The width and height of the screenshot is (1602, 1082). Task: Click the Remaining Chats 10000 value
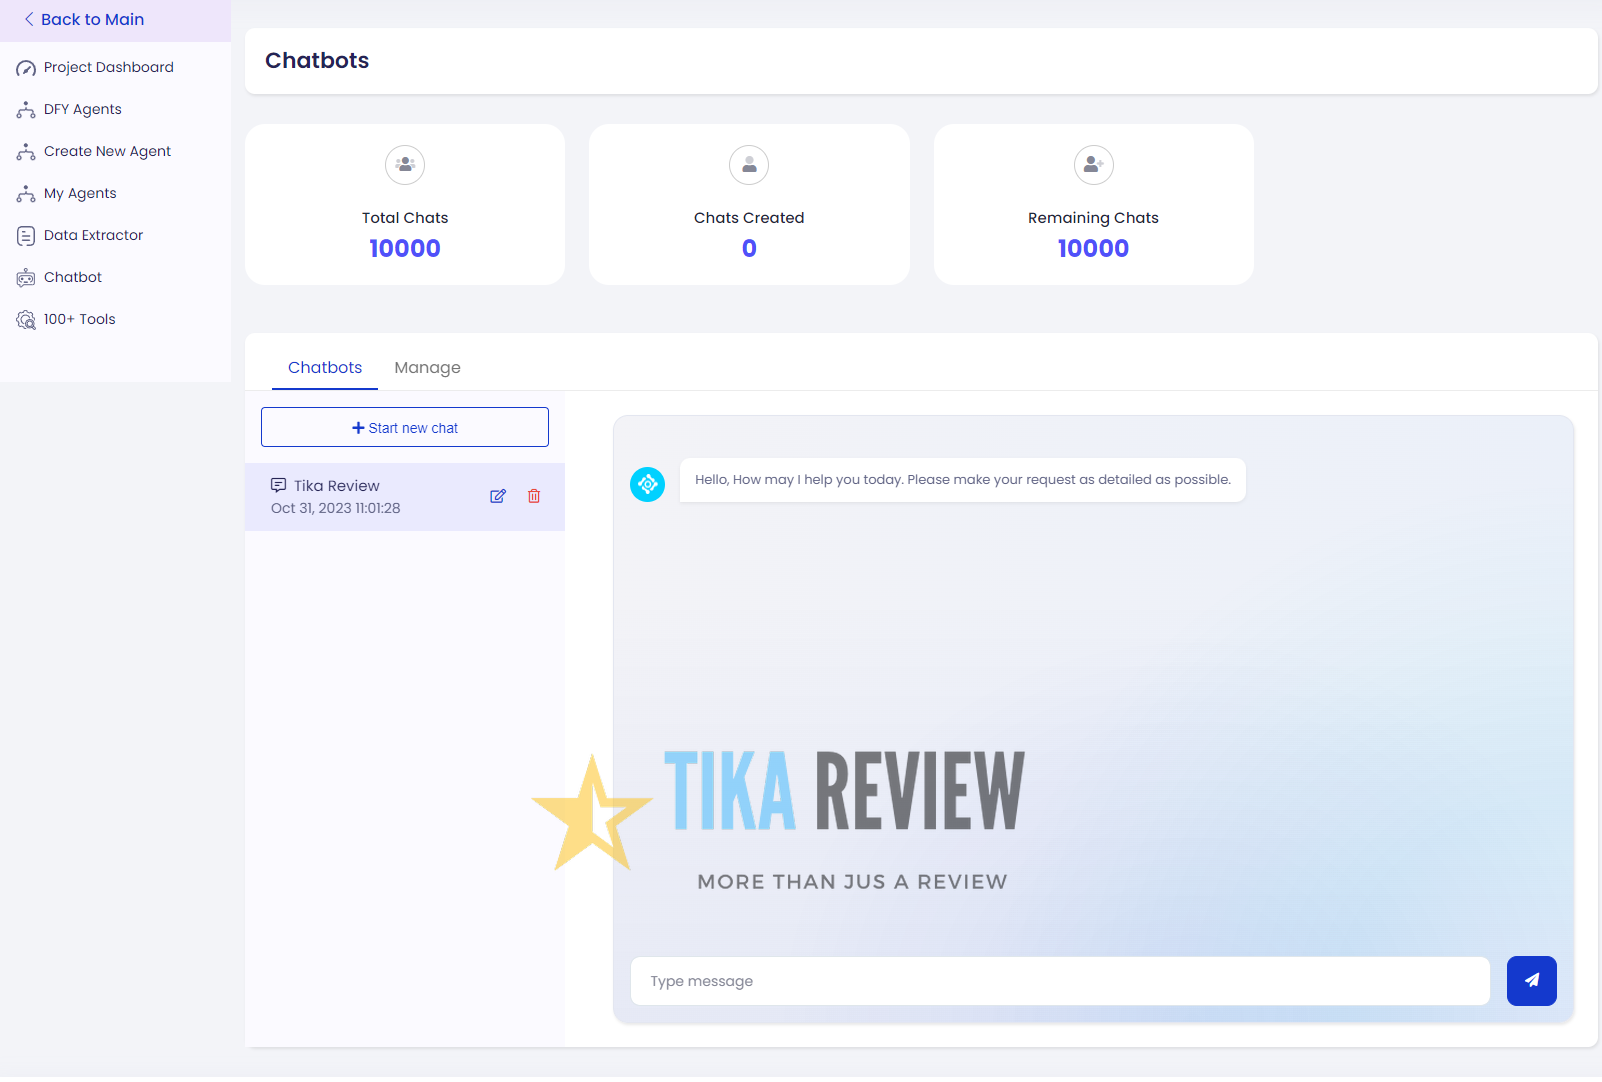1093,248
